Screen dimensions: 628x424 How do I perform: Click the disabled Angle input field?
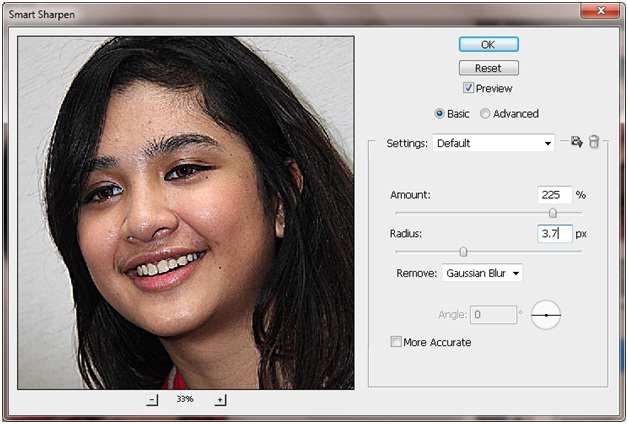[493, 315]
